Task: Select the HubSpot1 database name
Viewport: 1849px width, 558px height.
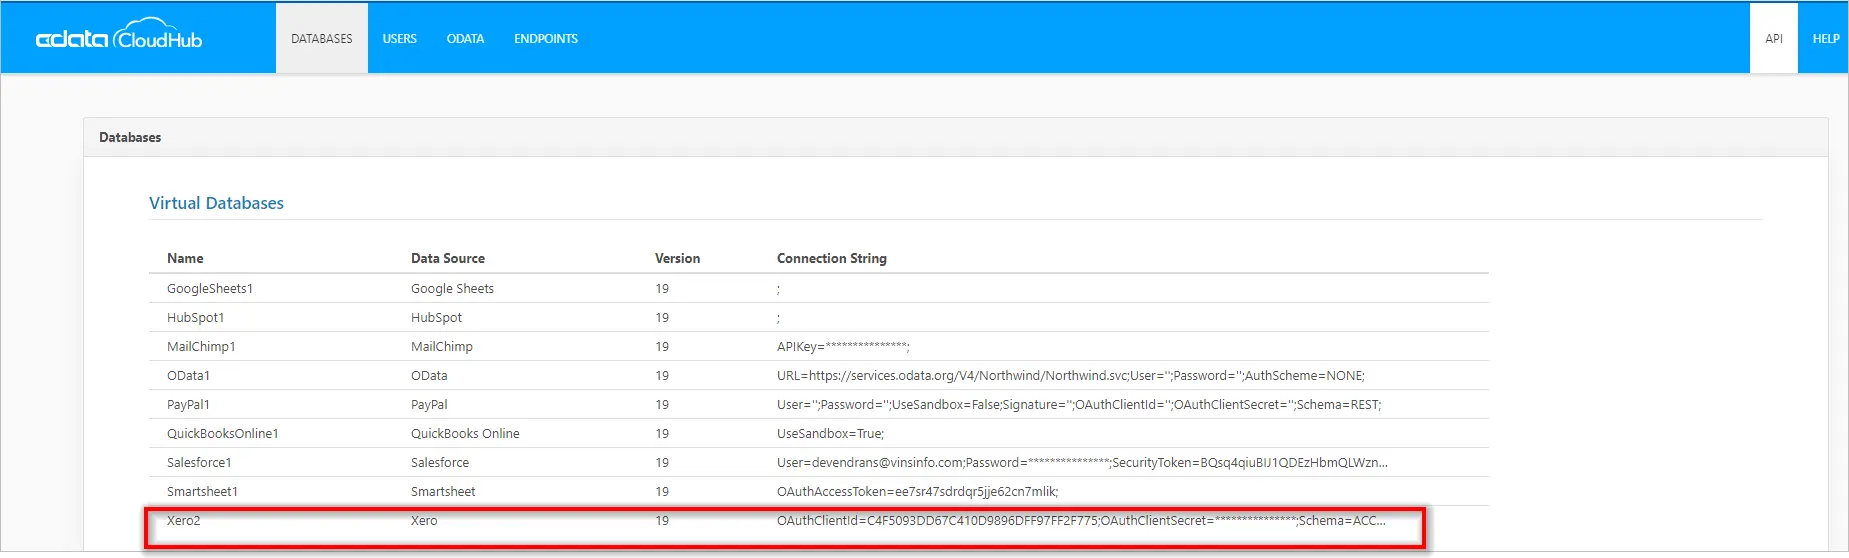Action: [x=196, y=317]
